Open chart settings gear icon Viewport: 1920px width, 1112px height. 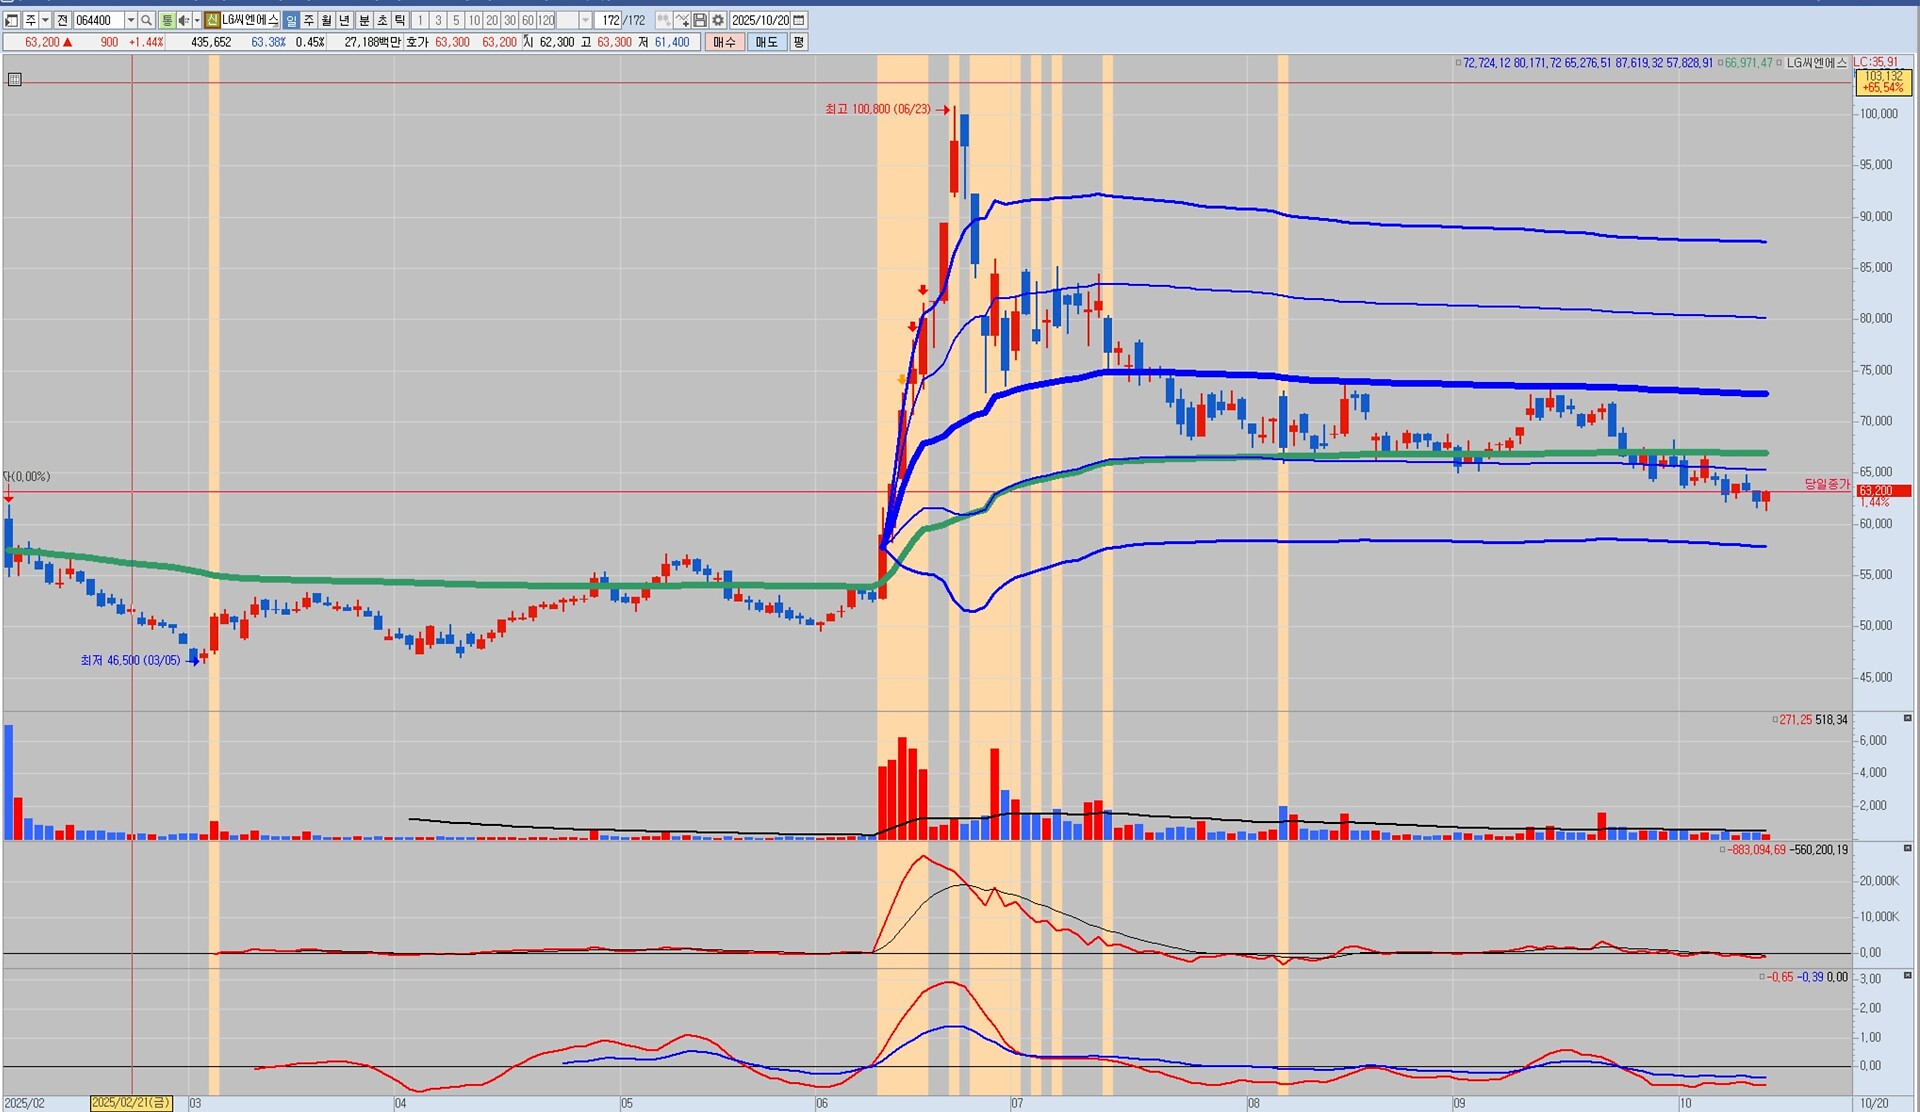click(x=718, y=20)
